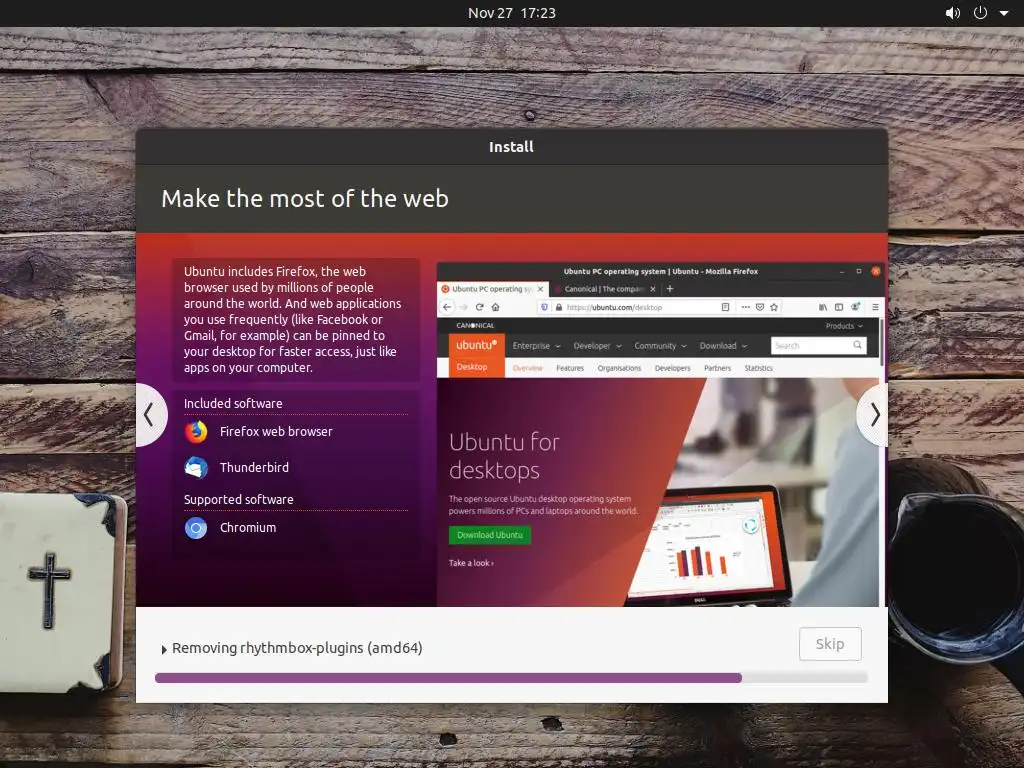Screen dimensions: 1024x768
Task: Open the Nov 27 17:23 clock menu
Action: click(x=511, y=13)
